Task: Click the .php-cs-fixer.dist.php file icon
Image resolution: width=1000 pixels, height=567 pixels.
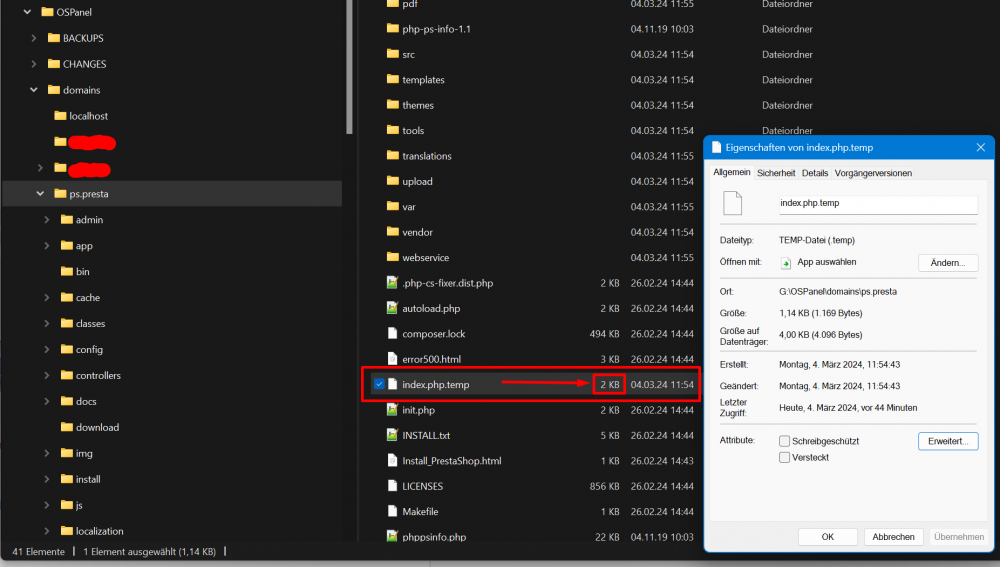Action: [392, 283]
